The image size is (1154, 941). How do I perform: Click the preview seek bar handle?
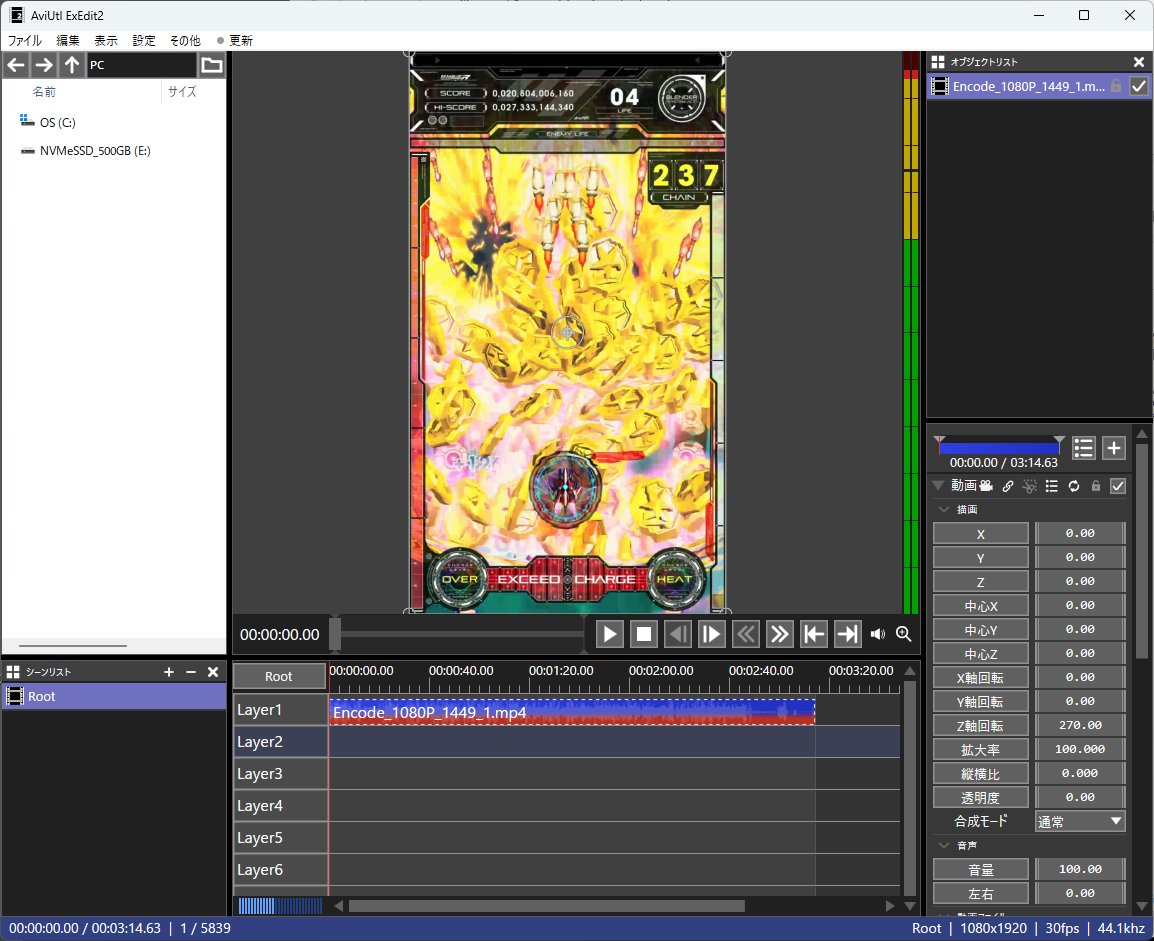(x=335, y=633)
